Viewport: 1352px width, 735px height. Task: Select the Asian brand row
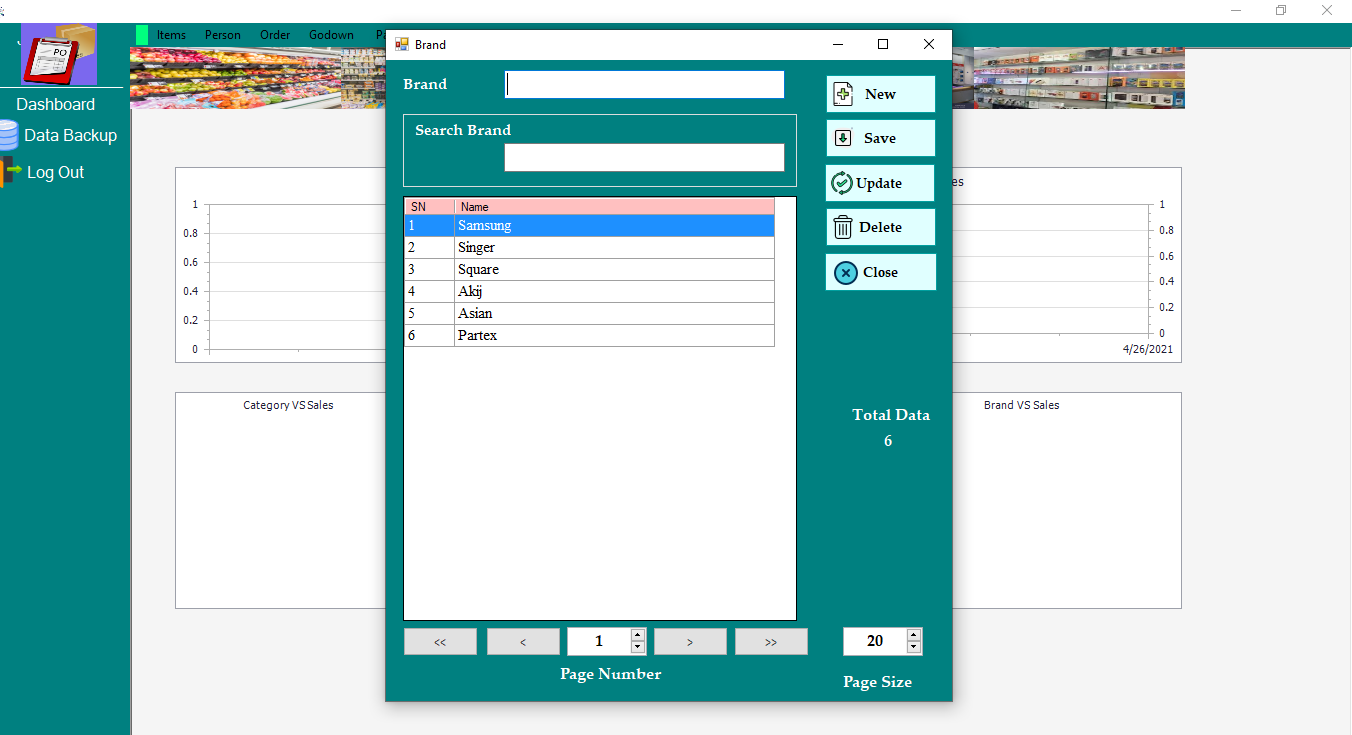(589, 314)
